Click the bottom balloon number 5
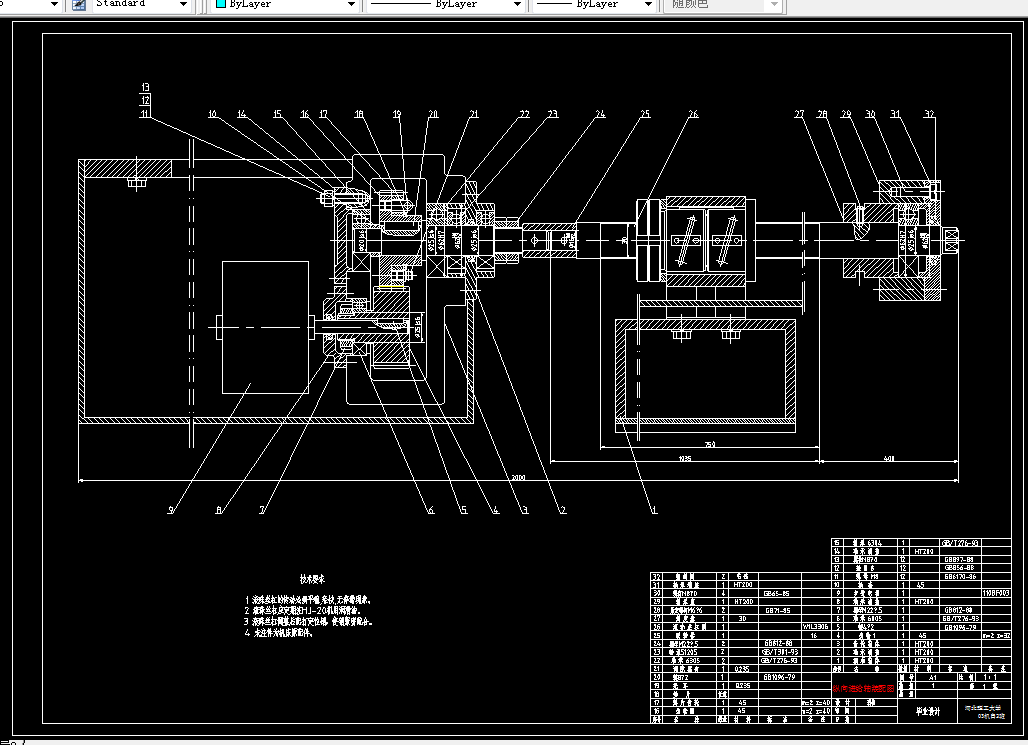This screenshot has width=1028, height=745. tap(464, 510)
